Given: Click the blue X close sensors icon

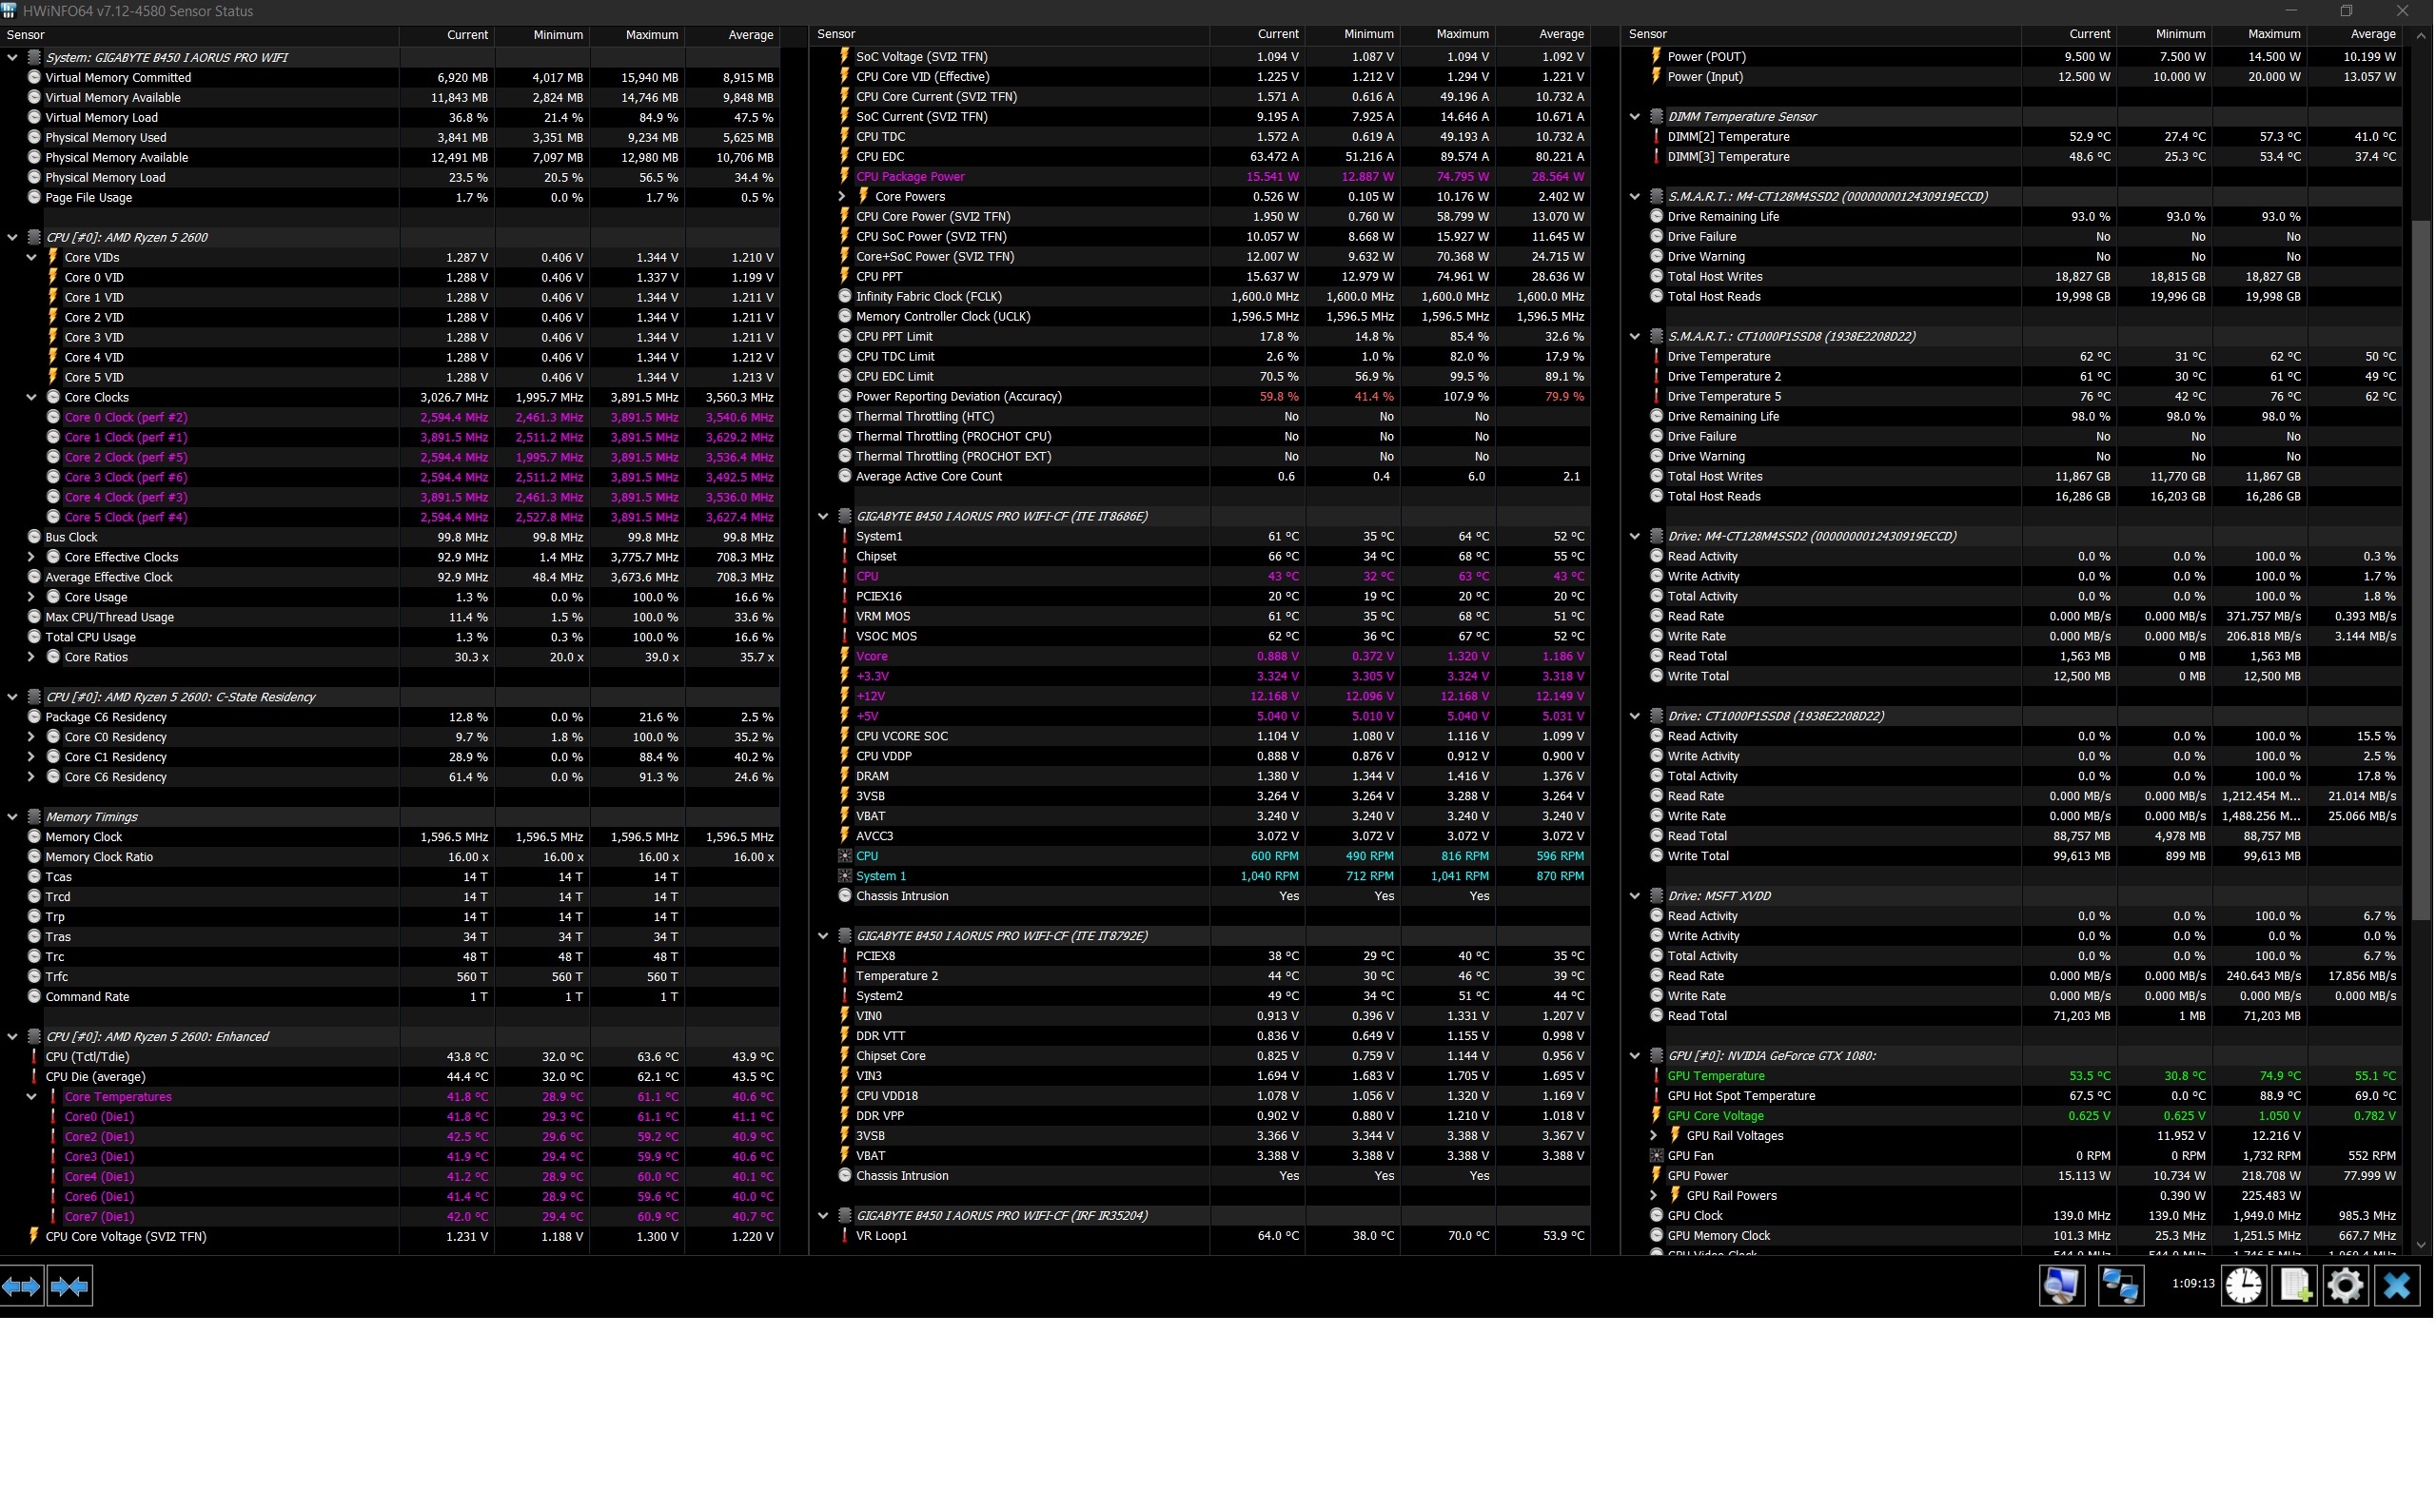Looking at the screenshot, I should point(2397,1286).
